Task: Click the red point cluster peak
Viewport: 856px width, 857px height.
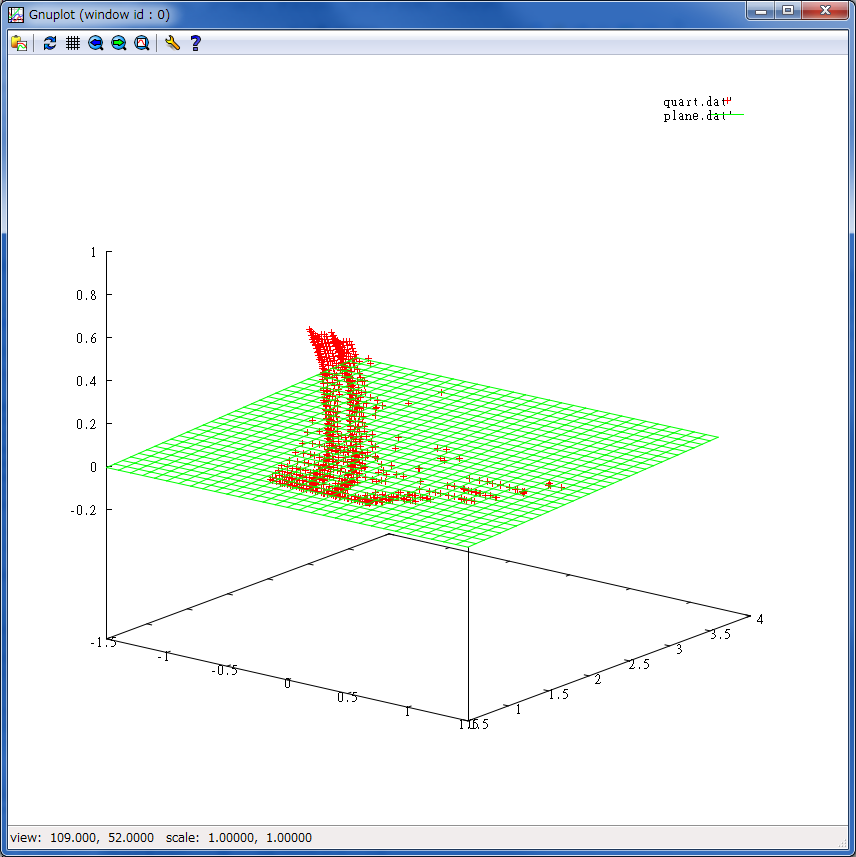Action: pyautogui.click(x=310, y=330)
